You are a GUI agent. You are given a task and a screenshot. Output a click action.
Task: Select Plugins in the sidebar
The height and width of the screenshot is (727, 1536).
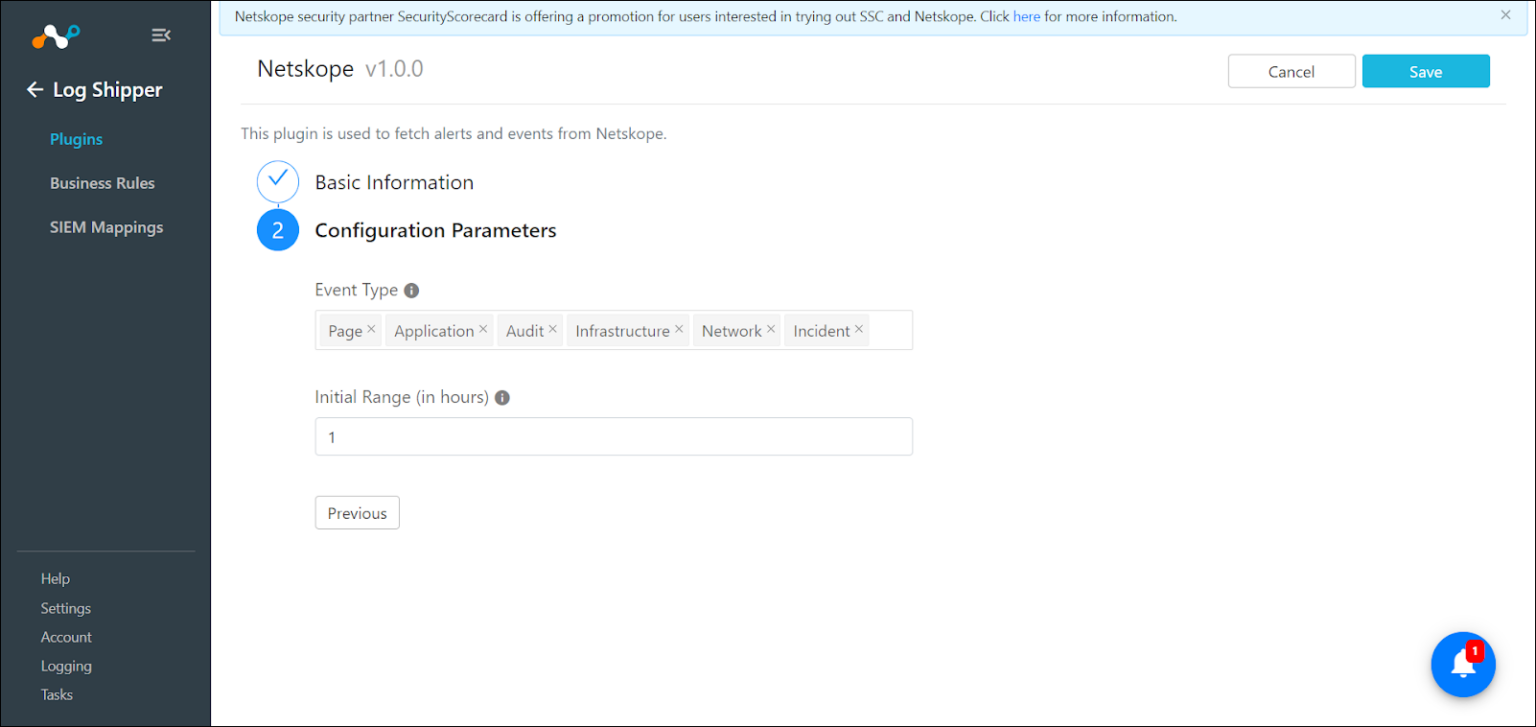coord(76,139)
